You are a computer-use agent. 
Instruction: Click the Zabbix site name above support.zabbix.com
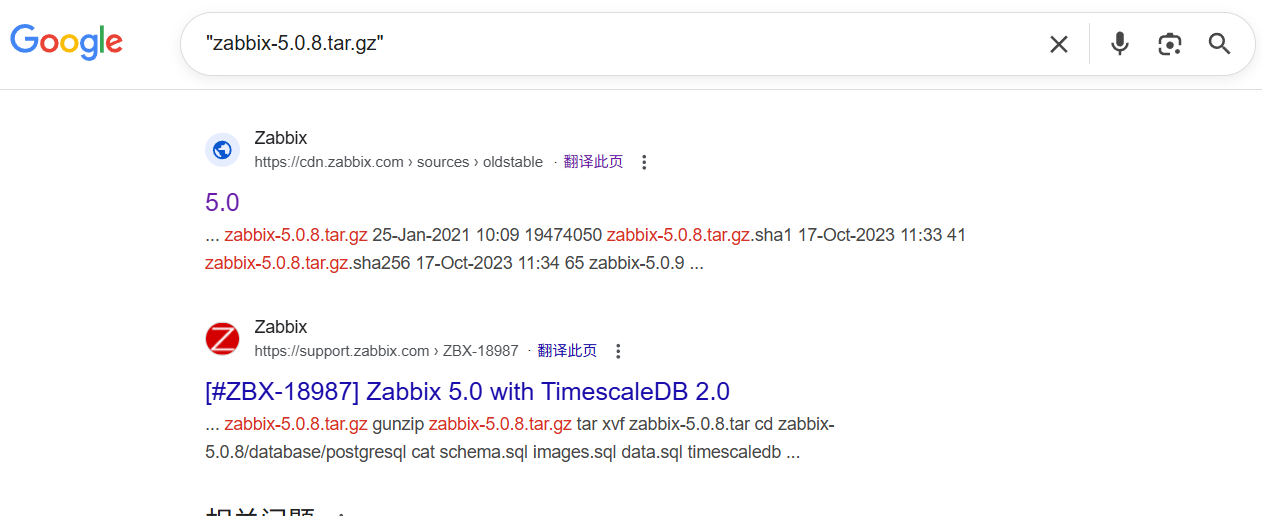click(280, 327)
